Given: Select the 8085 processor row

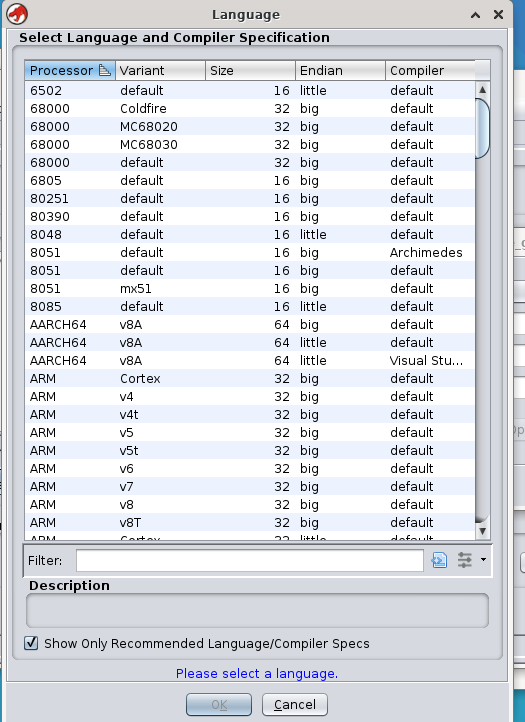Looking at the screenshot, I should pos(250,306).
